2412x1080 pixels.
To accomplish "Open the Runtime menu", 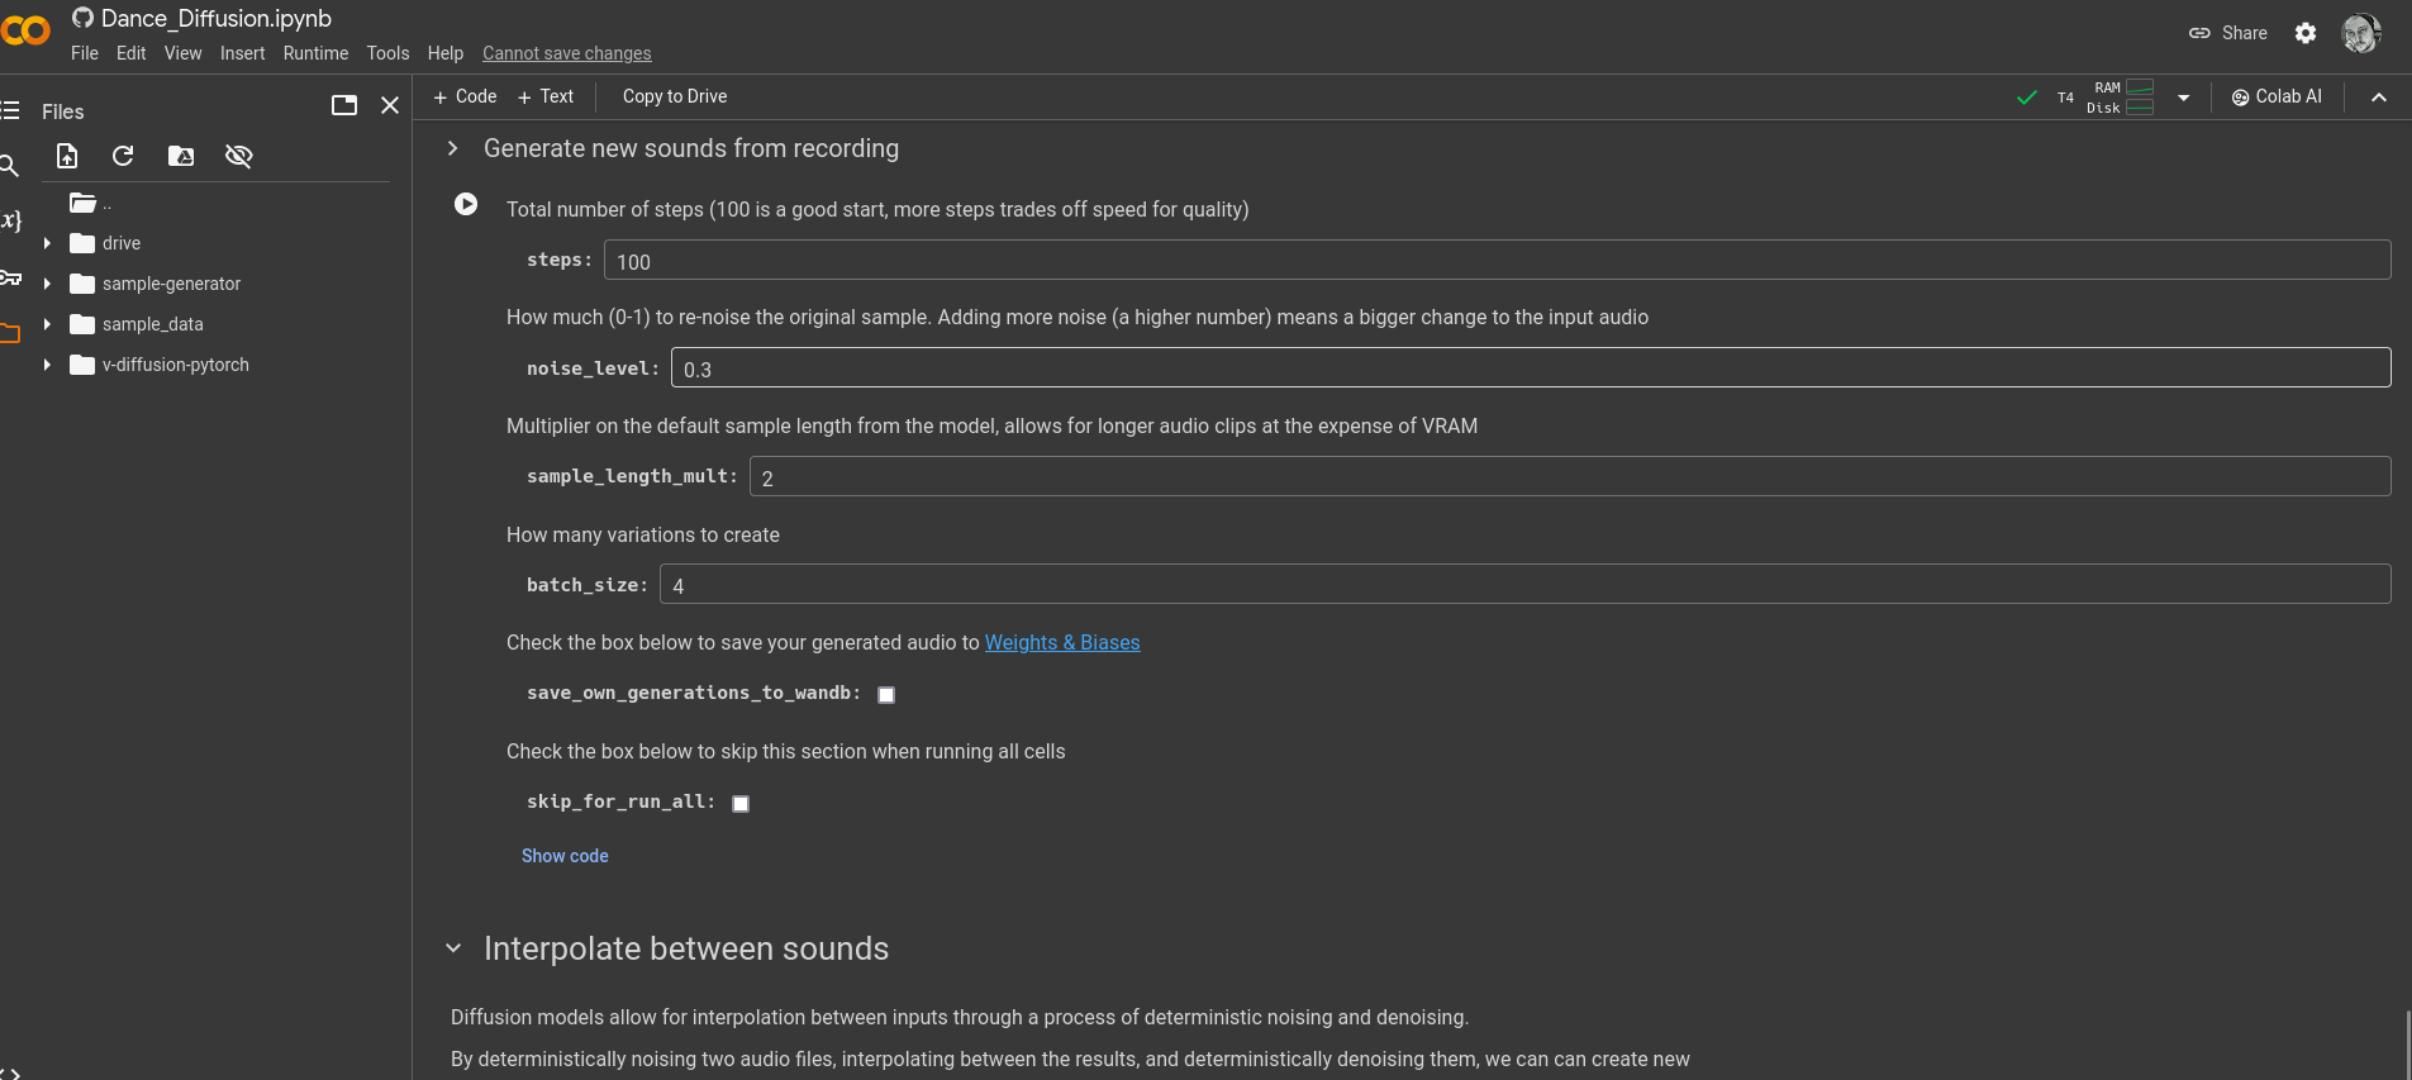I will [314, 52].
